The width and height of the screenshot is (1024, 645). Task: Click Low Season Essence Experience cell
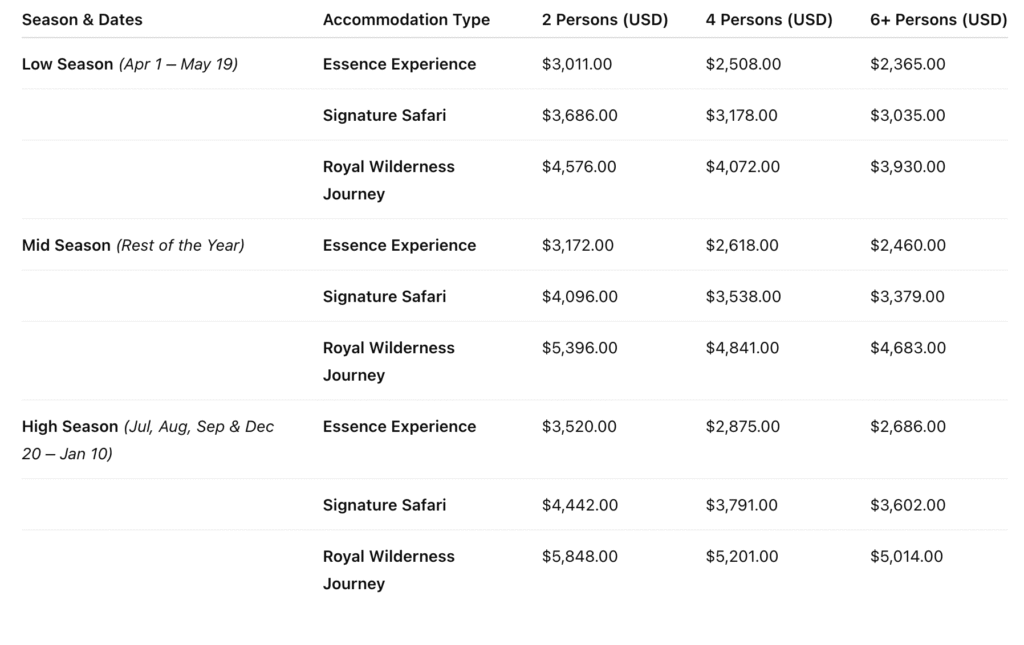coord(400,64)
